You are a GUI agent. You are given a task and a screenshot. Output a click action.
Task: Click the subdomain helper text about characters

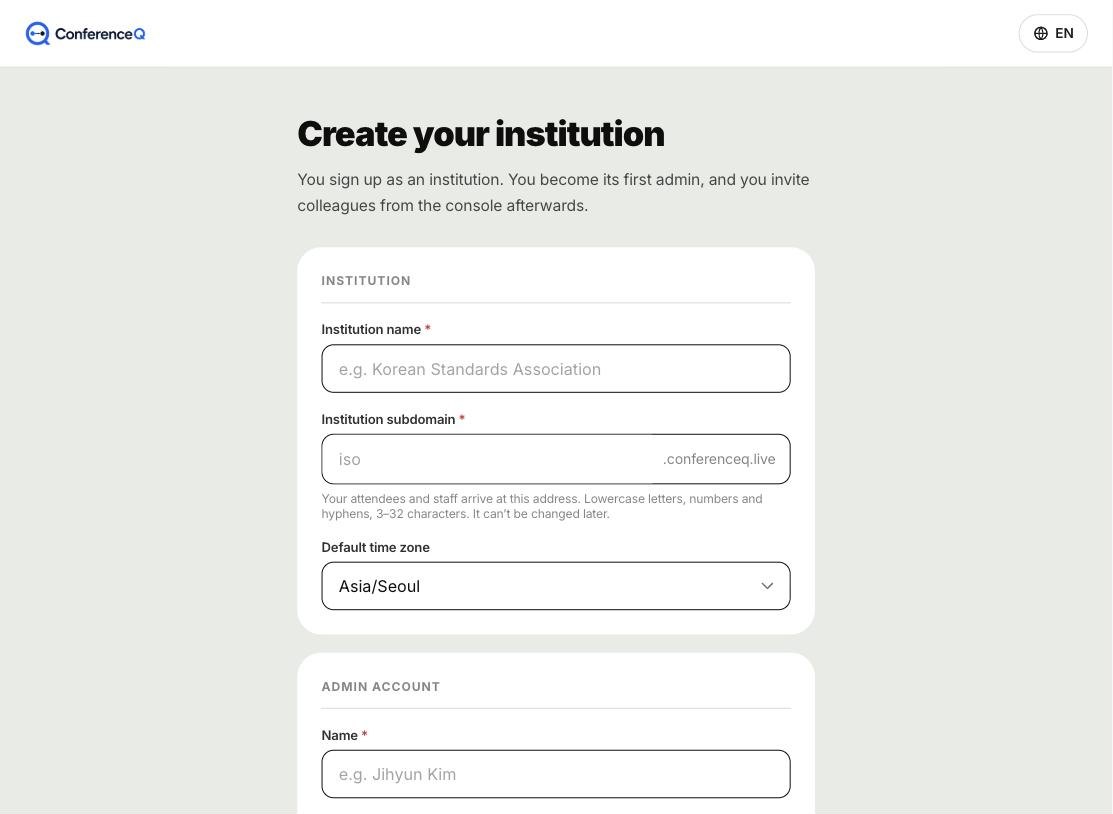pyautogui.click(x=542, y=506)
